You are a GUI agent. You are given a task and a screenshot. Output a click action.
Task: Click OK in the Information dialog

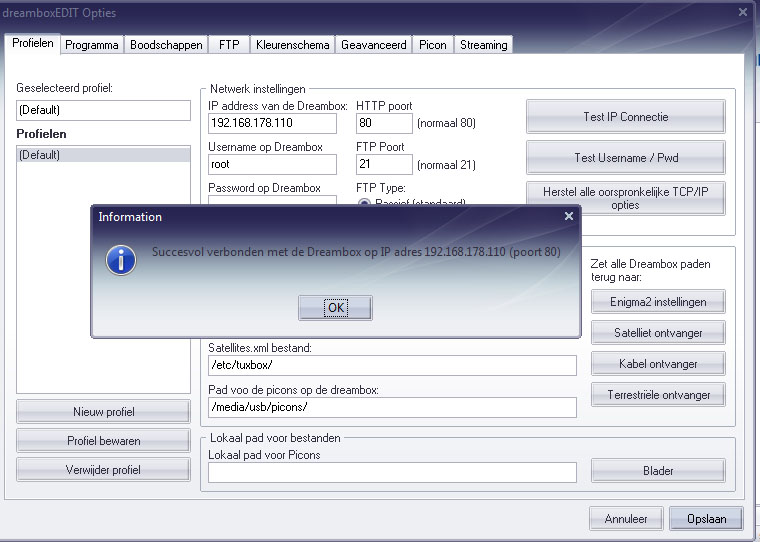(x=335, y=308)
